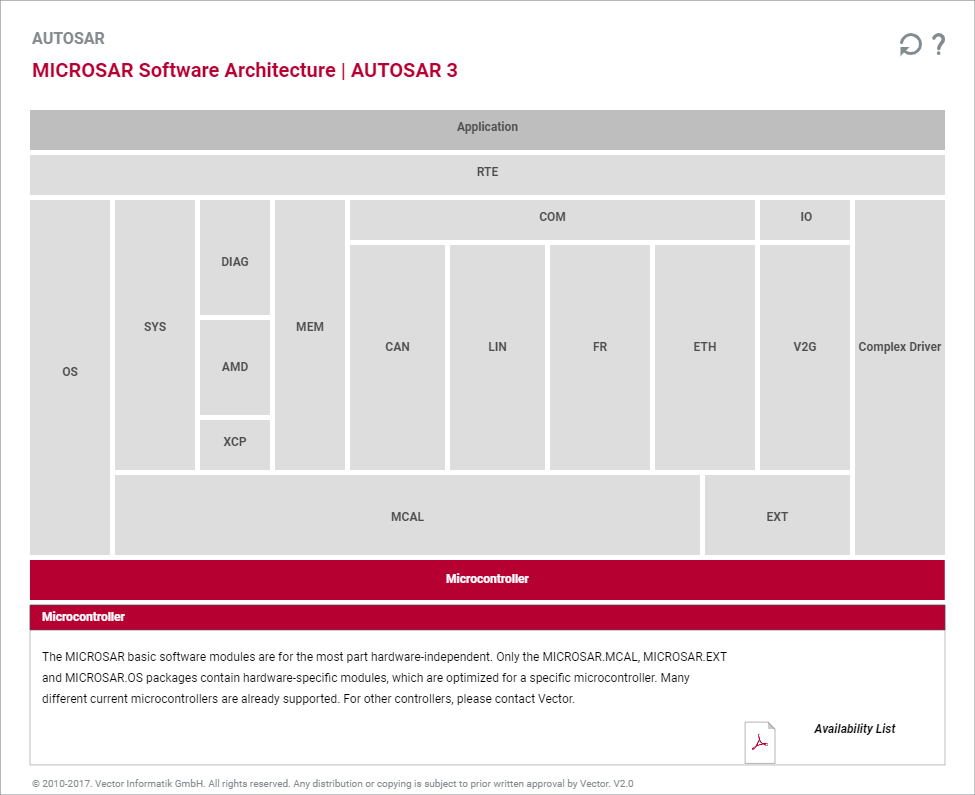Open the Availability List PDF icon
Screen dimensions: 975x795
click(x=759, y=742)
